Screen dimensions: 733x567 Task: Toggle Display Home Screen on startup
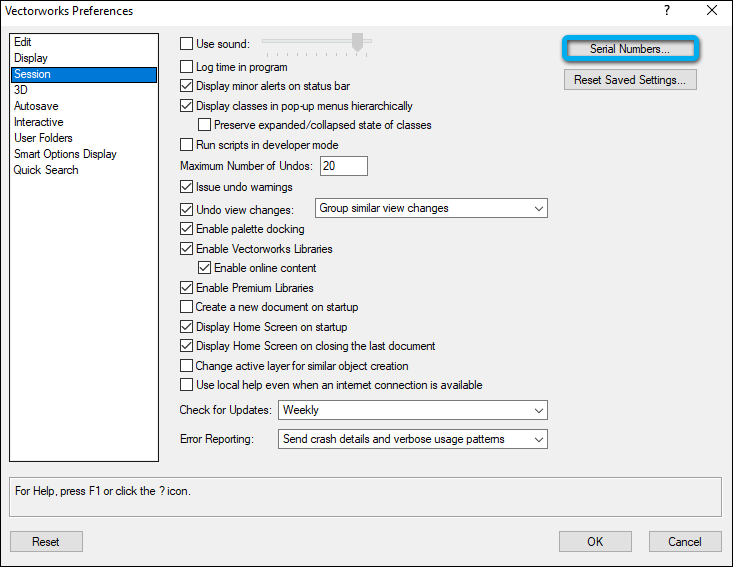coord(187,327)
